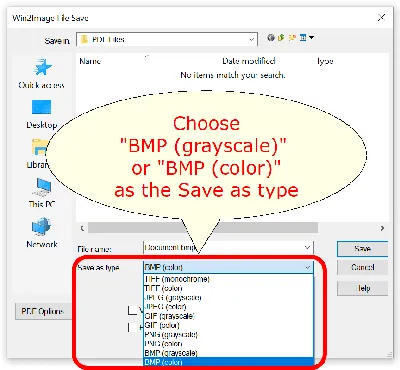400x370 pixels.
Task: Choose BMP (grayscale) file type
Action: [x=228, y=353]
